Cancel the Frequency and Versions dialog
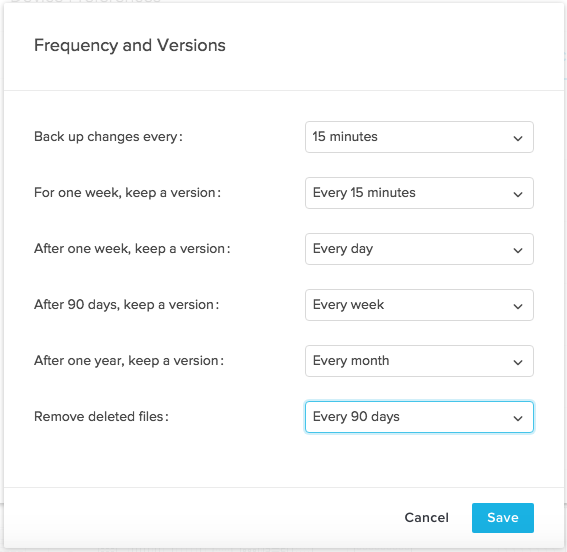Viewport: 567px width, 552px height. pos(426,518)
